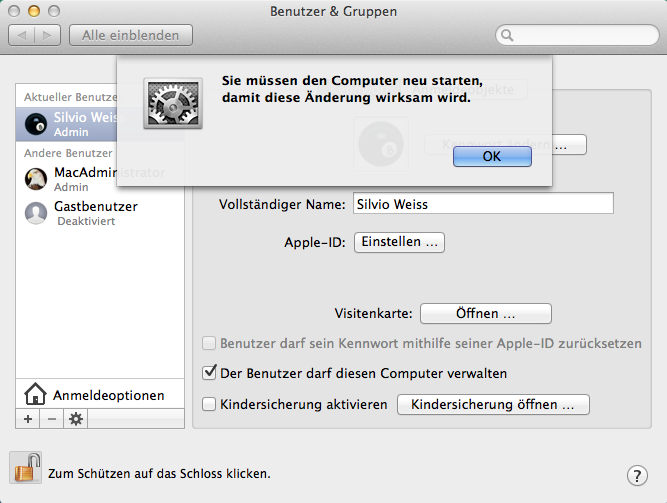
Task: Remove user with the minus button
Action: click(x=52, y=419)
